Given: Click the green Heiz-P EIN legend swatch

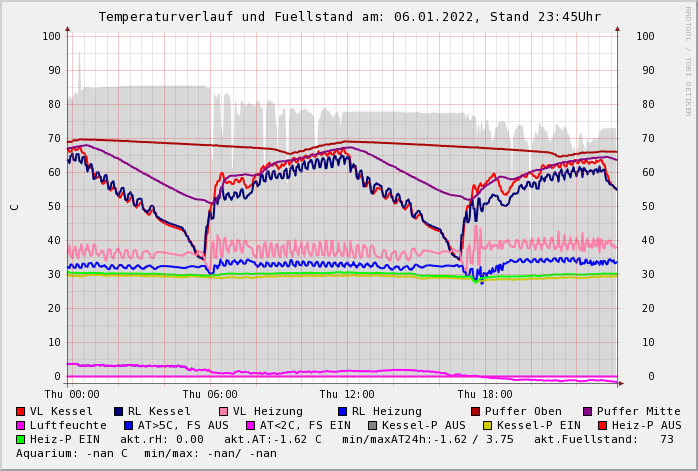Looking at the screenshot, I should 21,439.
